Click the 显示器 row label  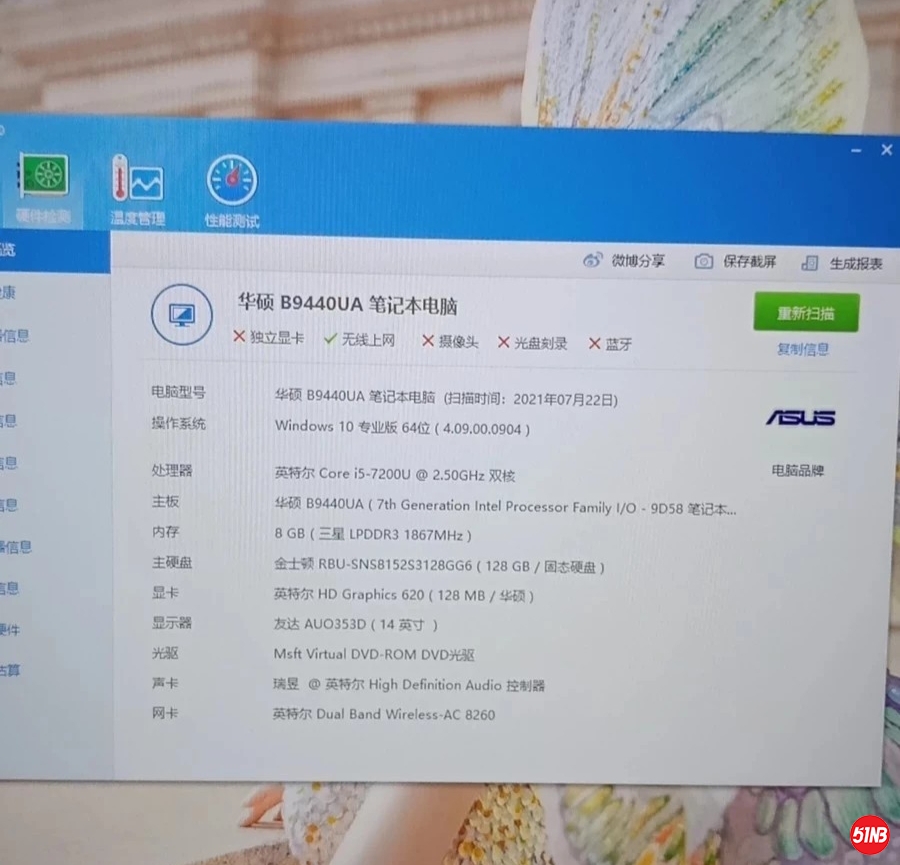point(172,623)
